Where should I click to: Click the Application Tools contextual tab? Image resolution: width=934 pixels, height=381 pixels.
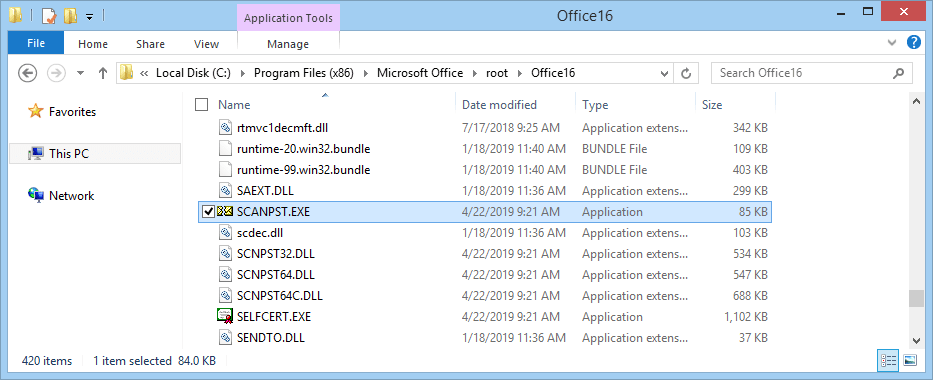288,18
